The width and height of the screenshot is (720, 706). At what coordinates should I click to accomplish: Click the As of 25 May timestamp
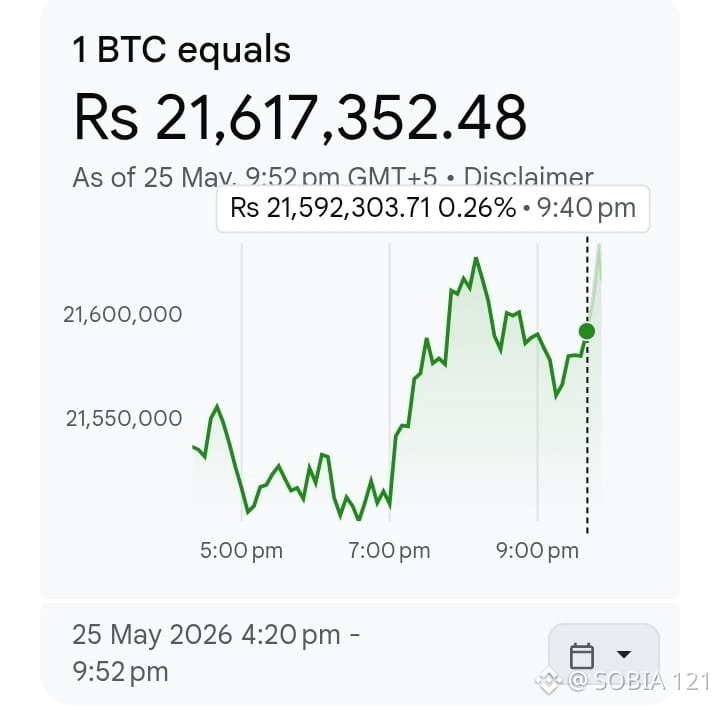(255, 177)
